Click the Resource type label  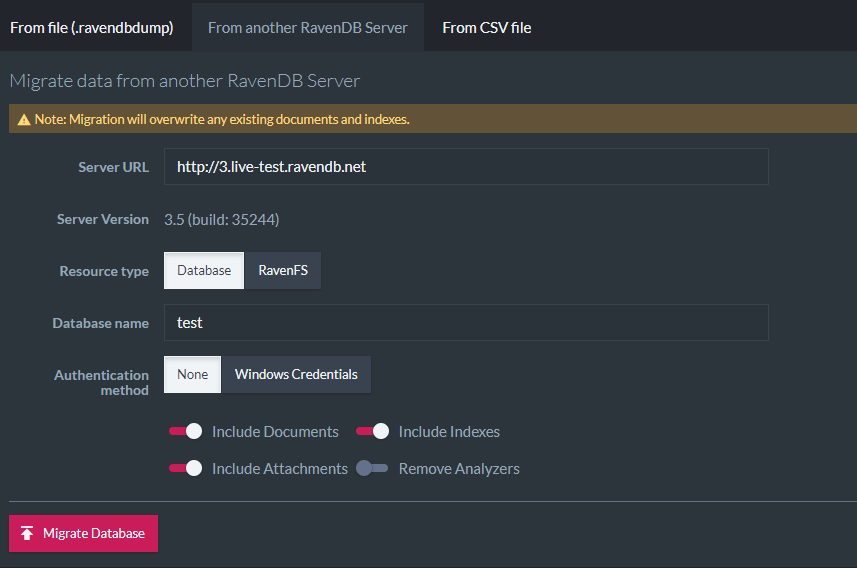pyautogui.click(x=104, y=271)
